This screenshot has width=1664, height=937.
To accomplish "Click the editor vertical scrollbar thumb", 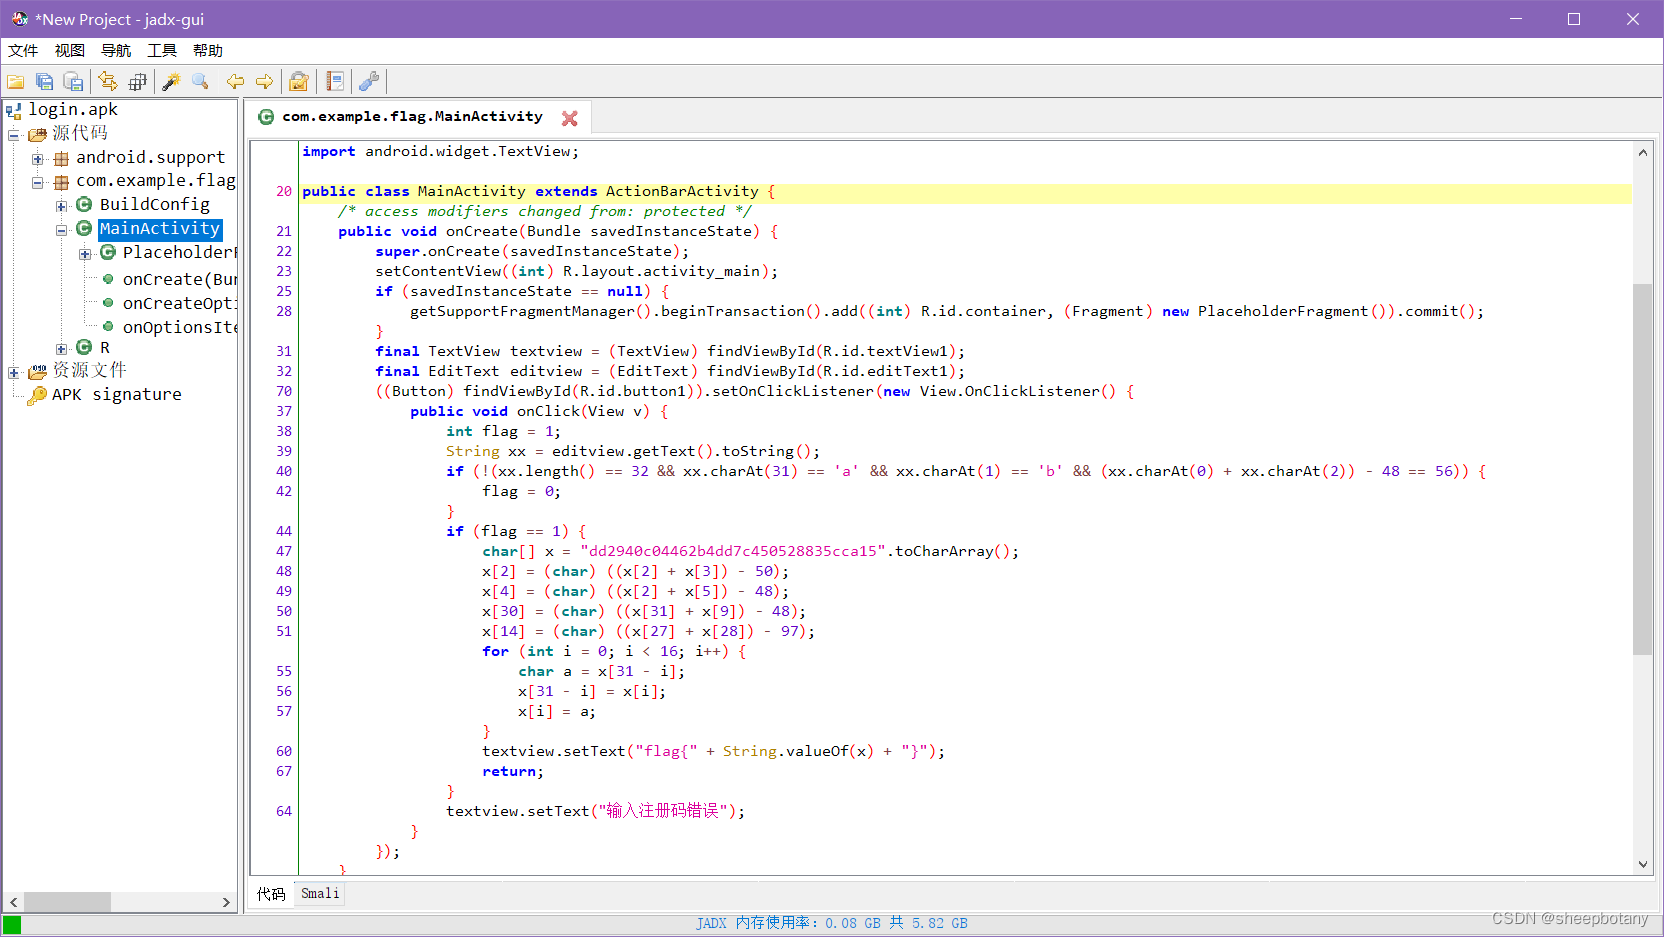I will [1642, 469].
